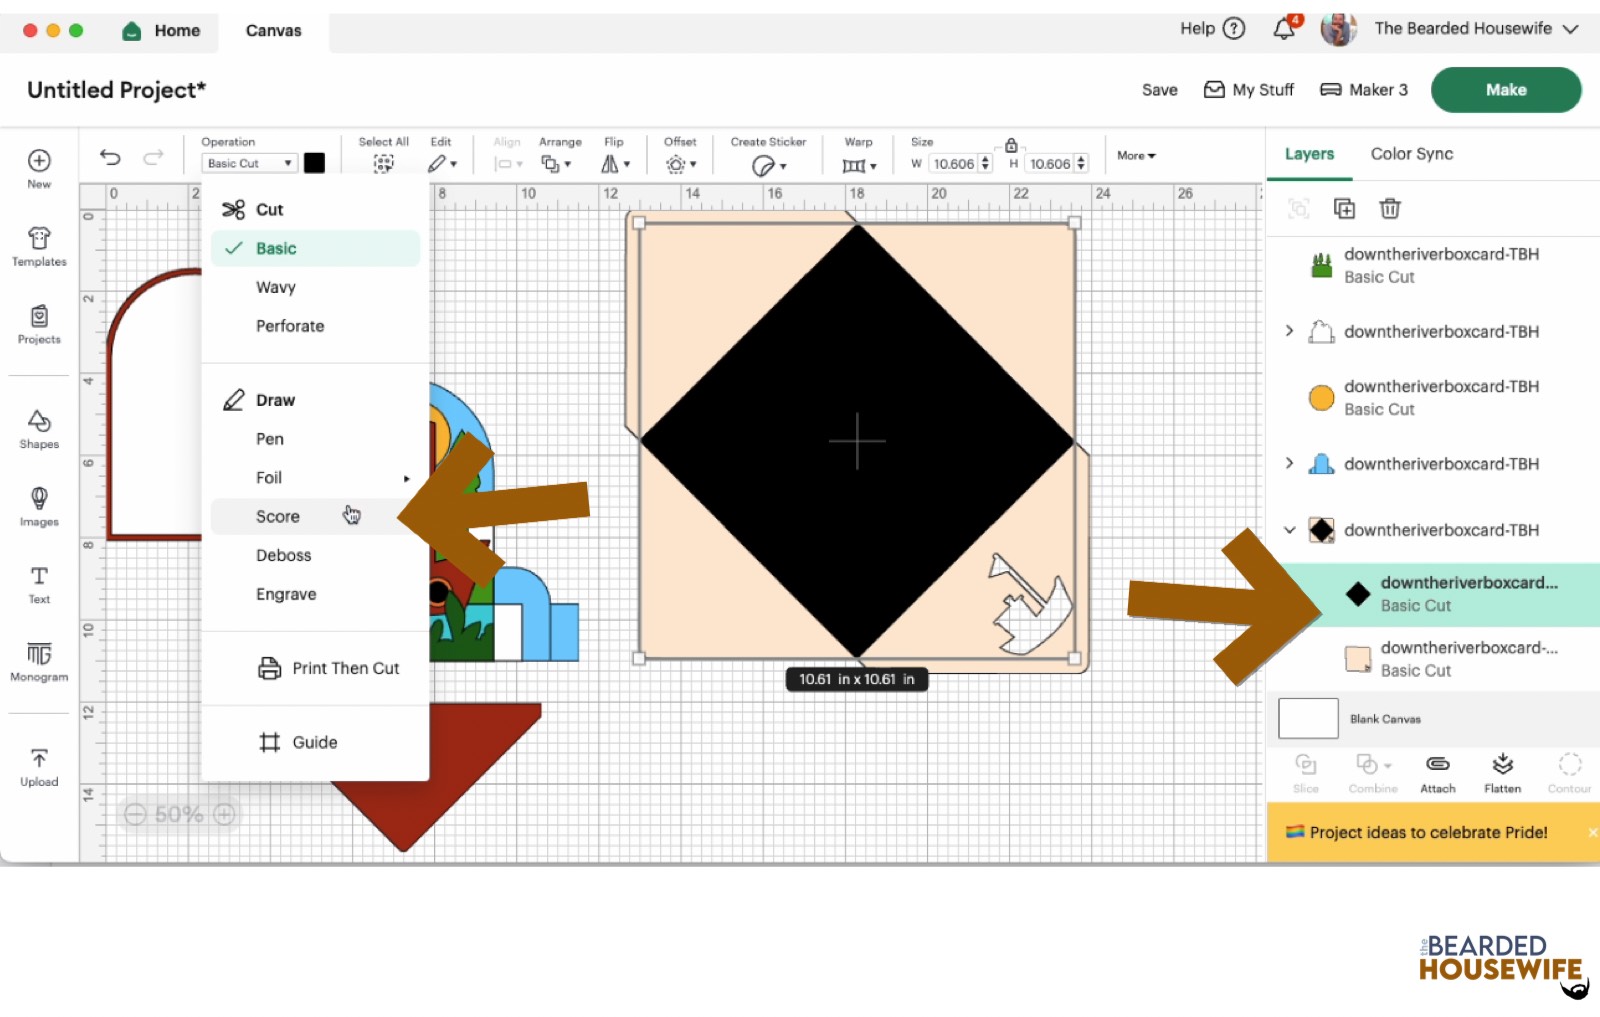
Task: Undo the last action
Action: click(x=110, y=157)
